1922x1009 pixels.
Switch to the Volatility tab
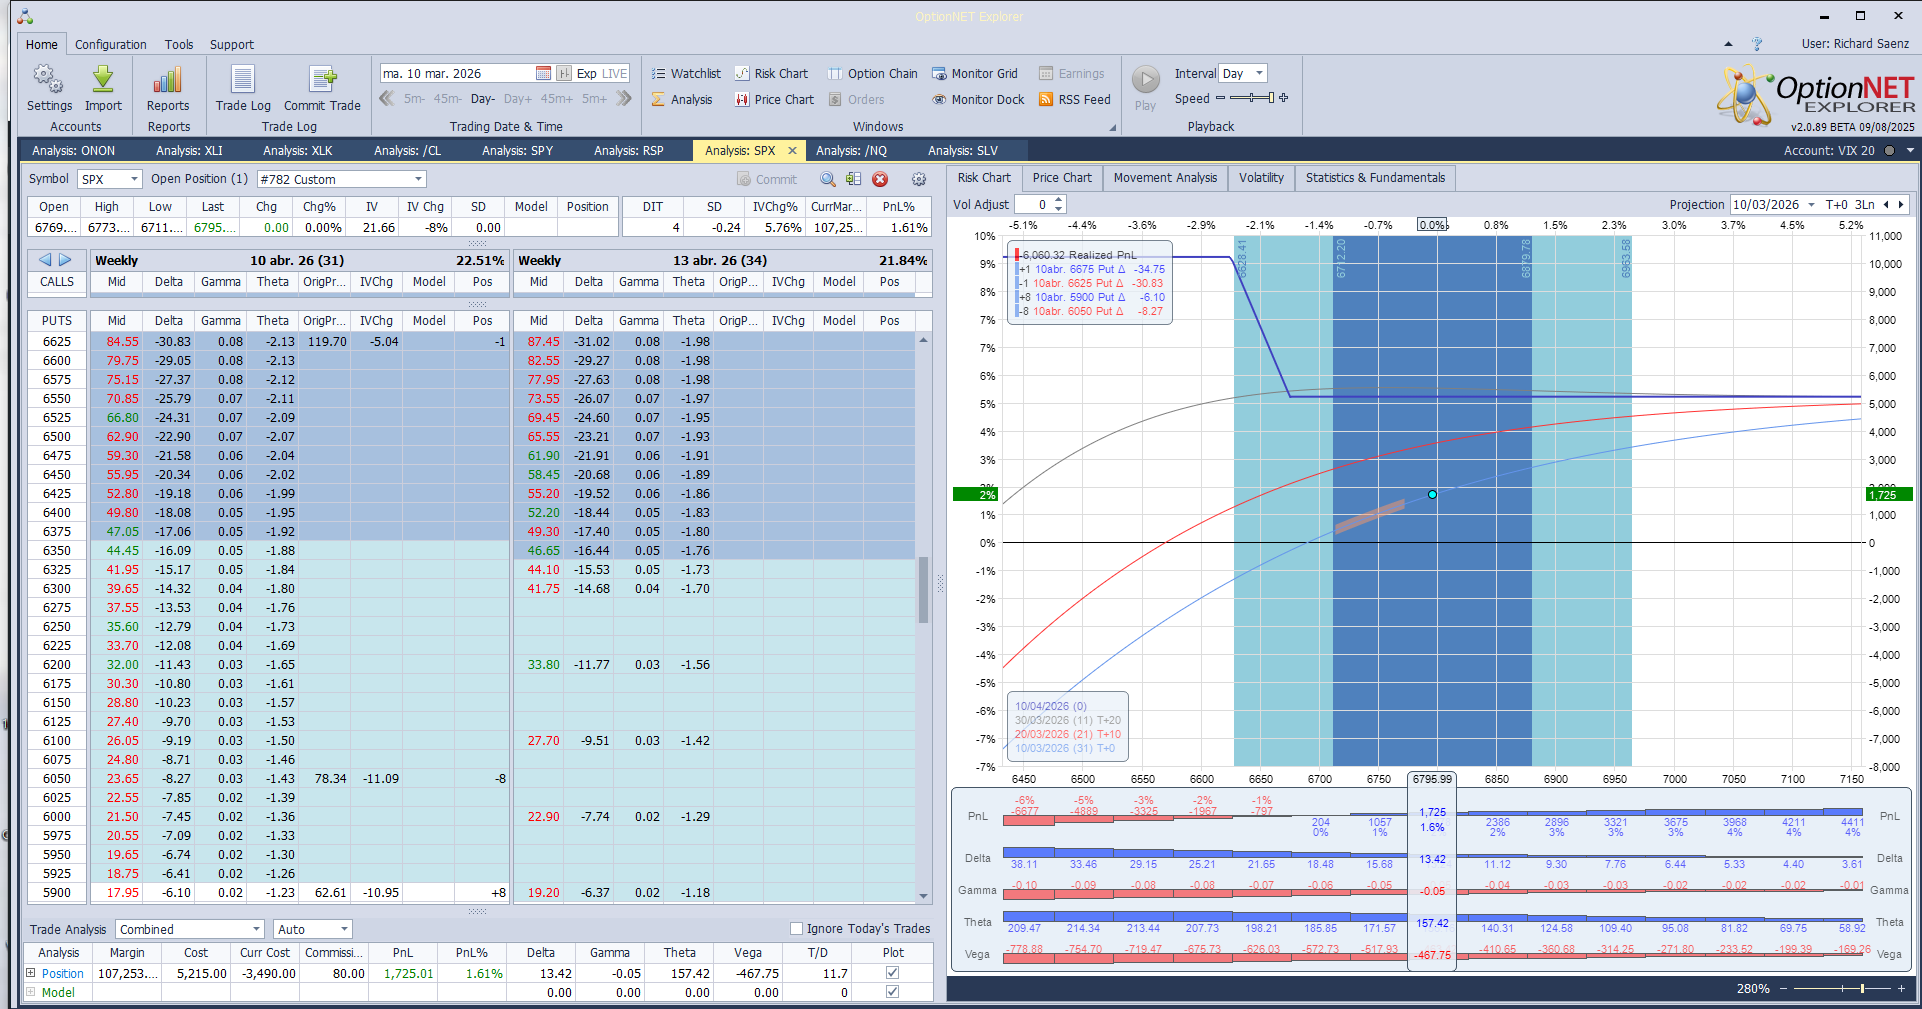click(1261, 178)
